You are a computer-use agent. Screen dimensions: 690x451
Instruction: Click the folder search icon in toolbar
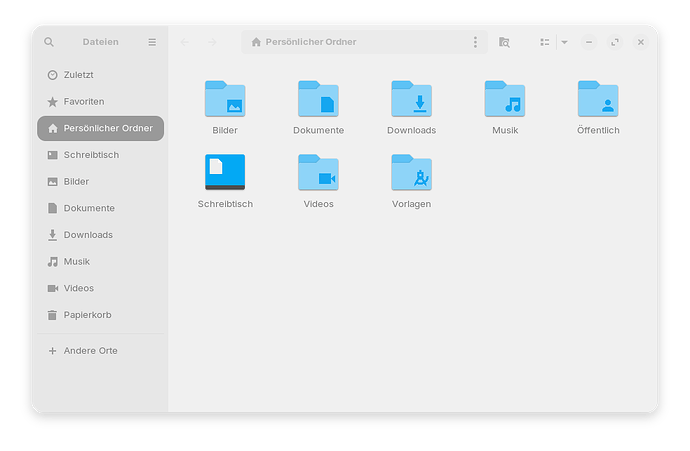[504, 42]
